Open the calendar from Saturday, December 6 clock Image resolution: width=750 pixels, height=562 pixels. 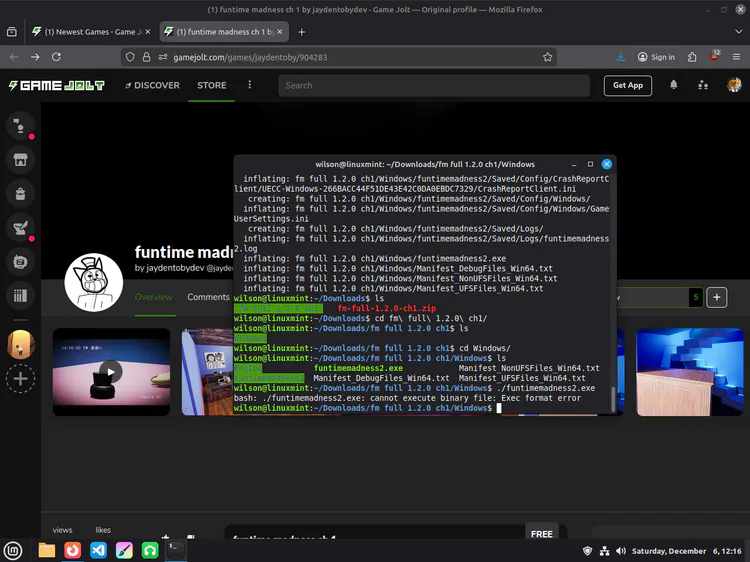coord(686,551)
